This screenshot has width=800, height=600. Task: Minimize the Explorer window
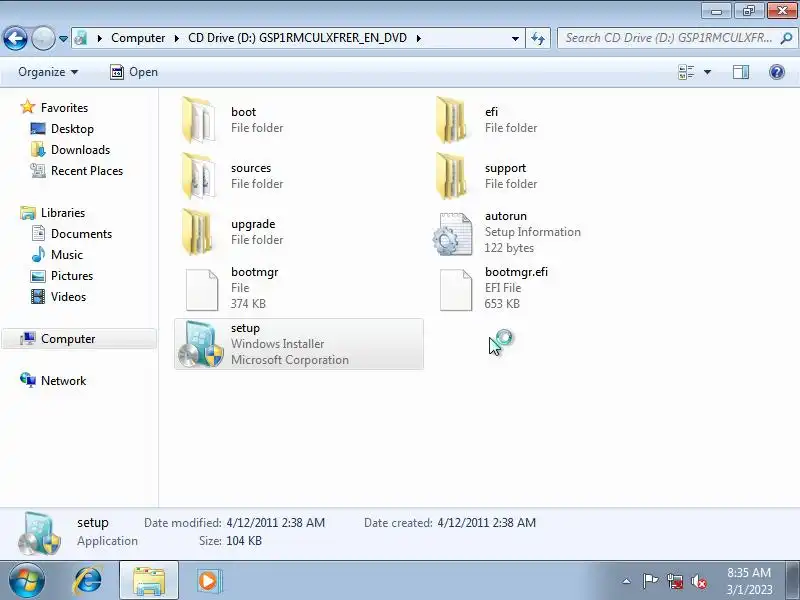point(716,11)
